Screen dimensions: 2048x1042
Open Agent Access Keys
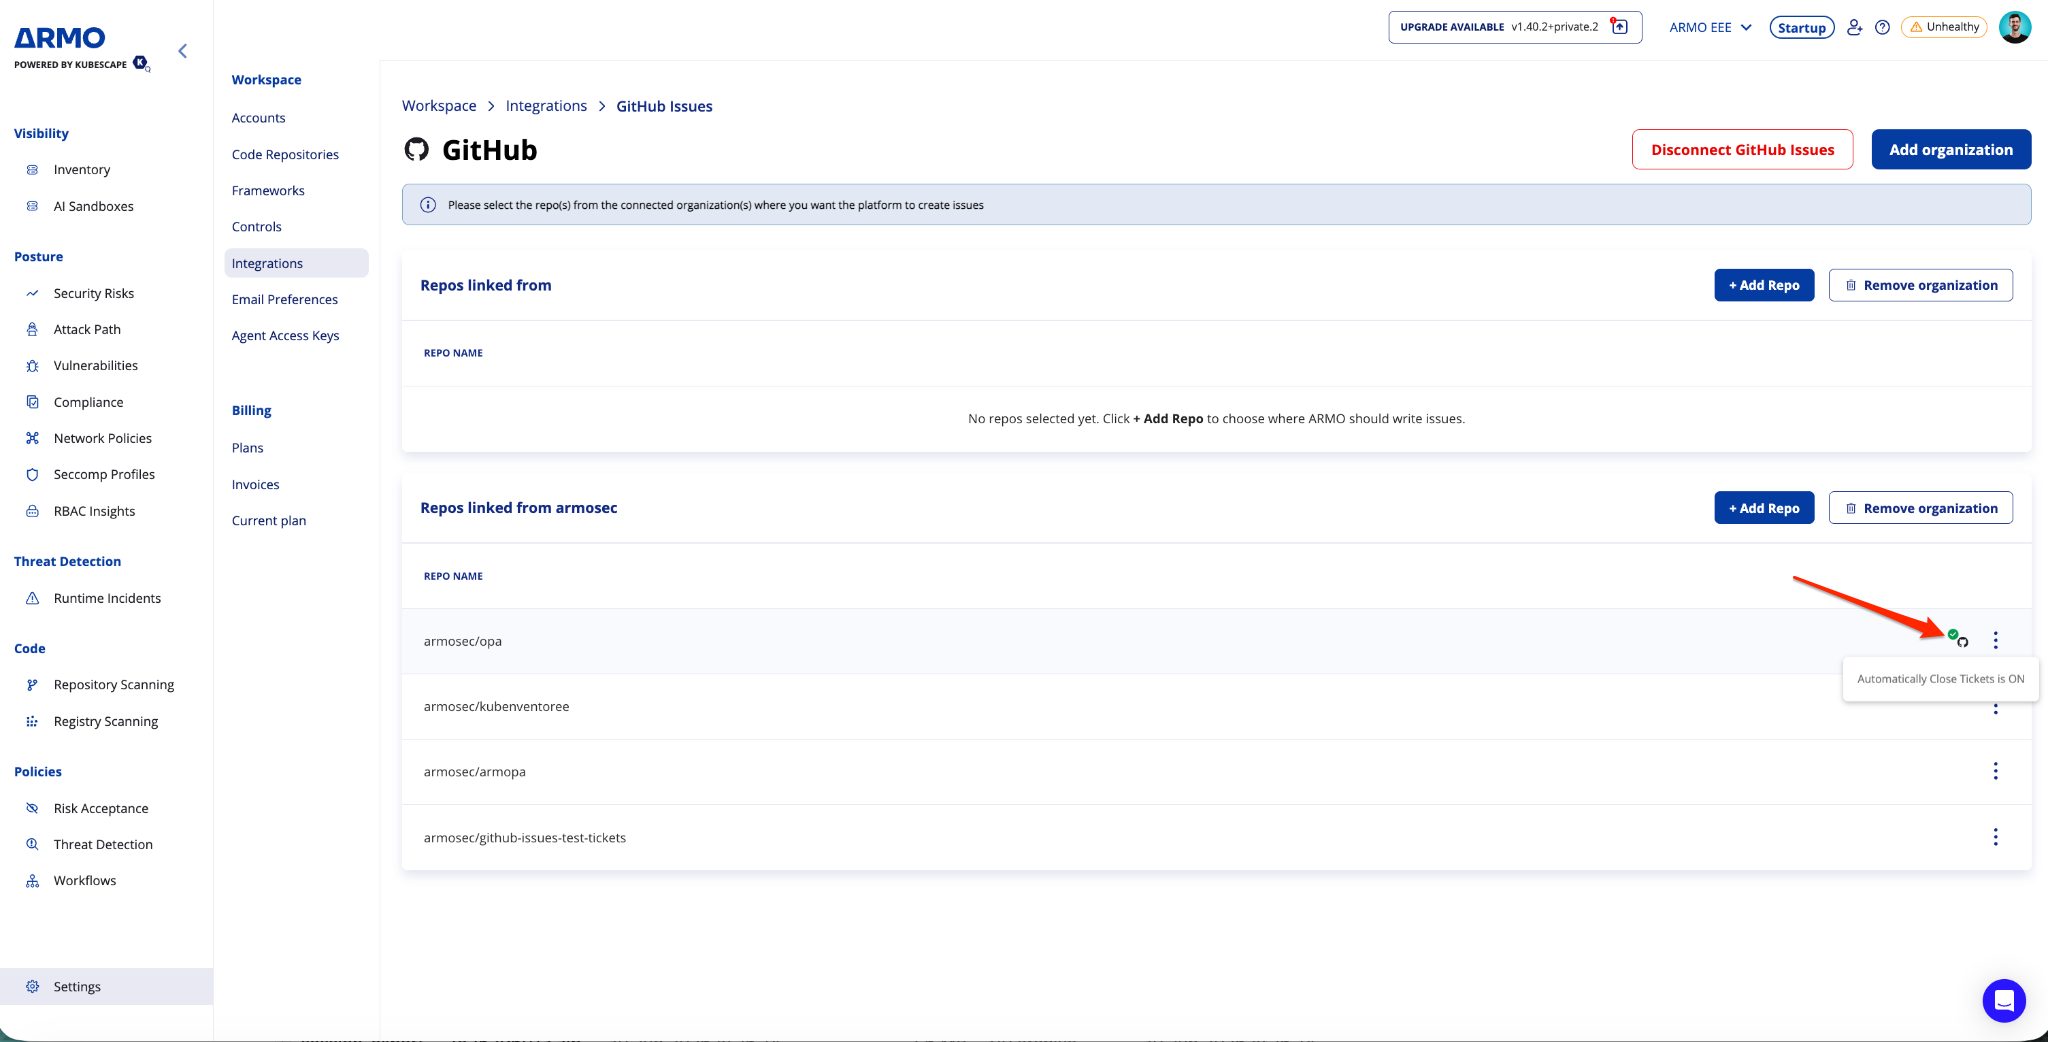(x=285, y=336)
